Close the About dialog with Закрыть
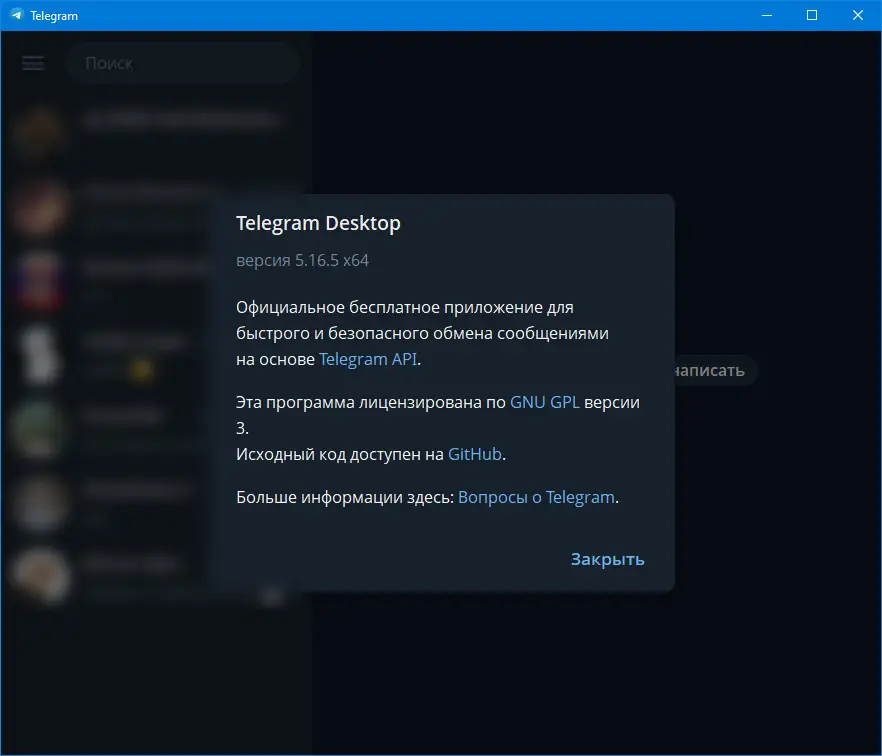 coord(608,559)
